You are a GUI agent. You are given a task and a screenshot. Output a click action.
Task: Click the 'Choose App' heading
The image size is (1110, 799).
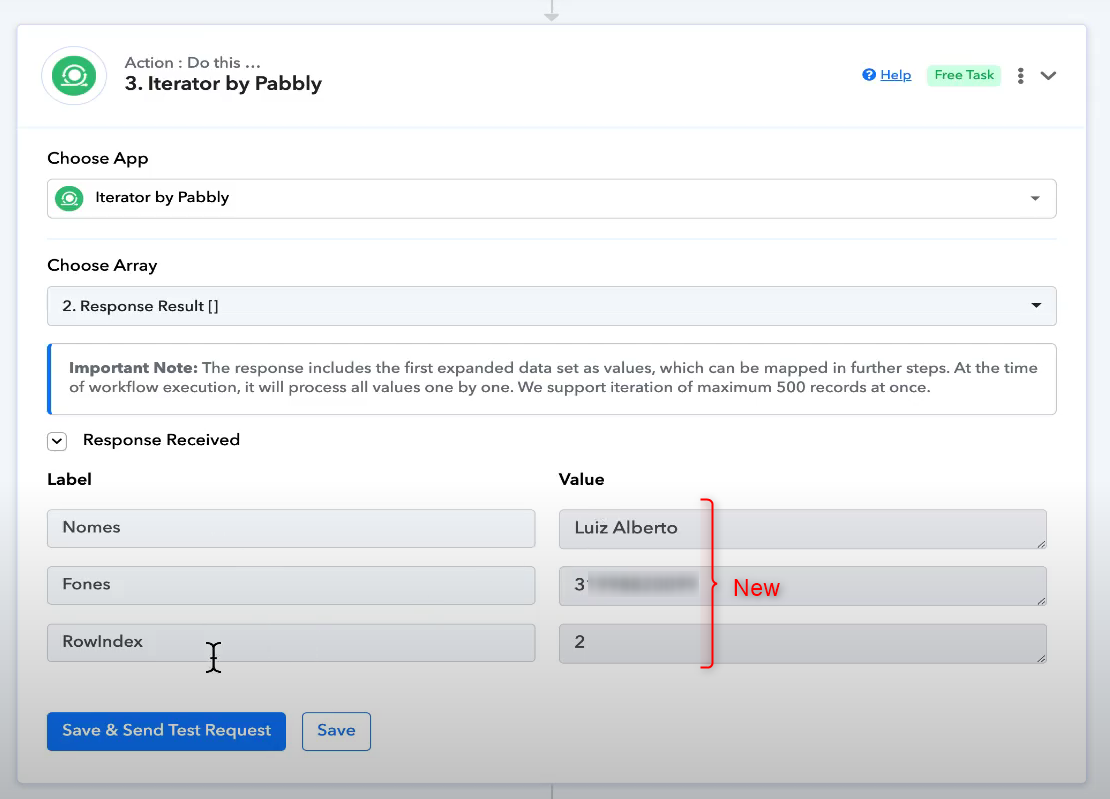[x=98, y=159]
